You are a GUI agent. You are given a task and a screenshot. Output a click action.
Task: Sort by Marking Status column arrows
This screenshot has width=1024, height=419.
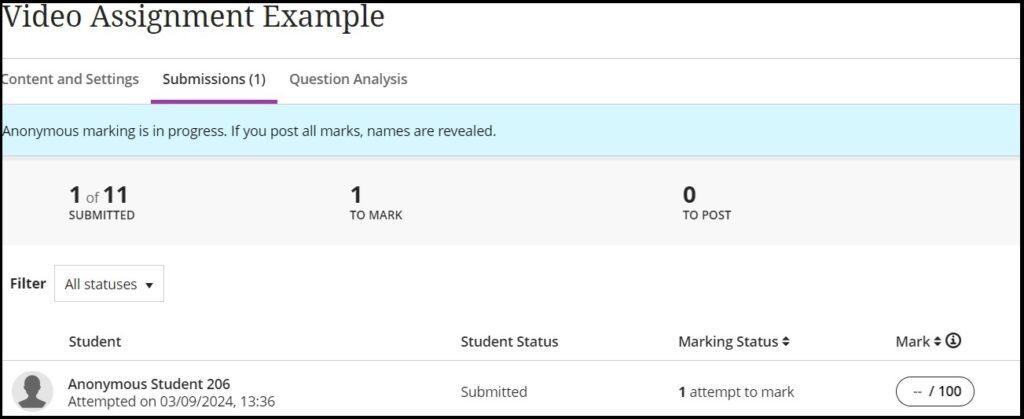pyautogui.click(x=786, y=341)
